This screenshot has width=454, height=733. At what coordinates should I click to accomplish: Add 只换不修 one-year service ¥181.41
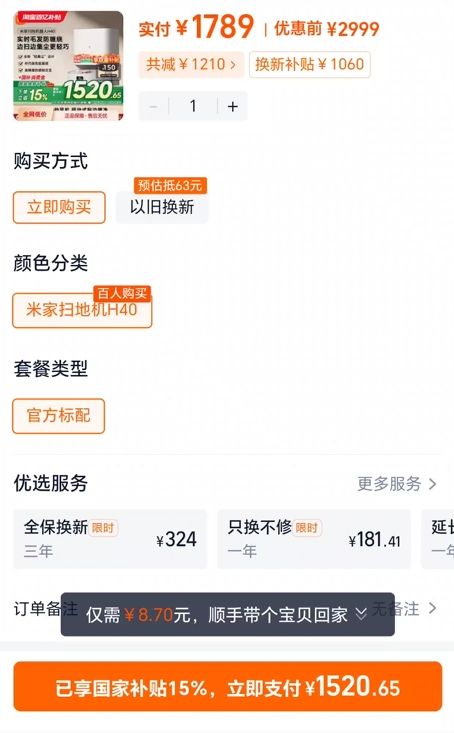(314, 539)
